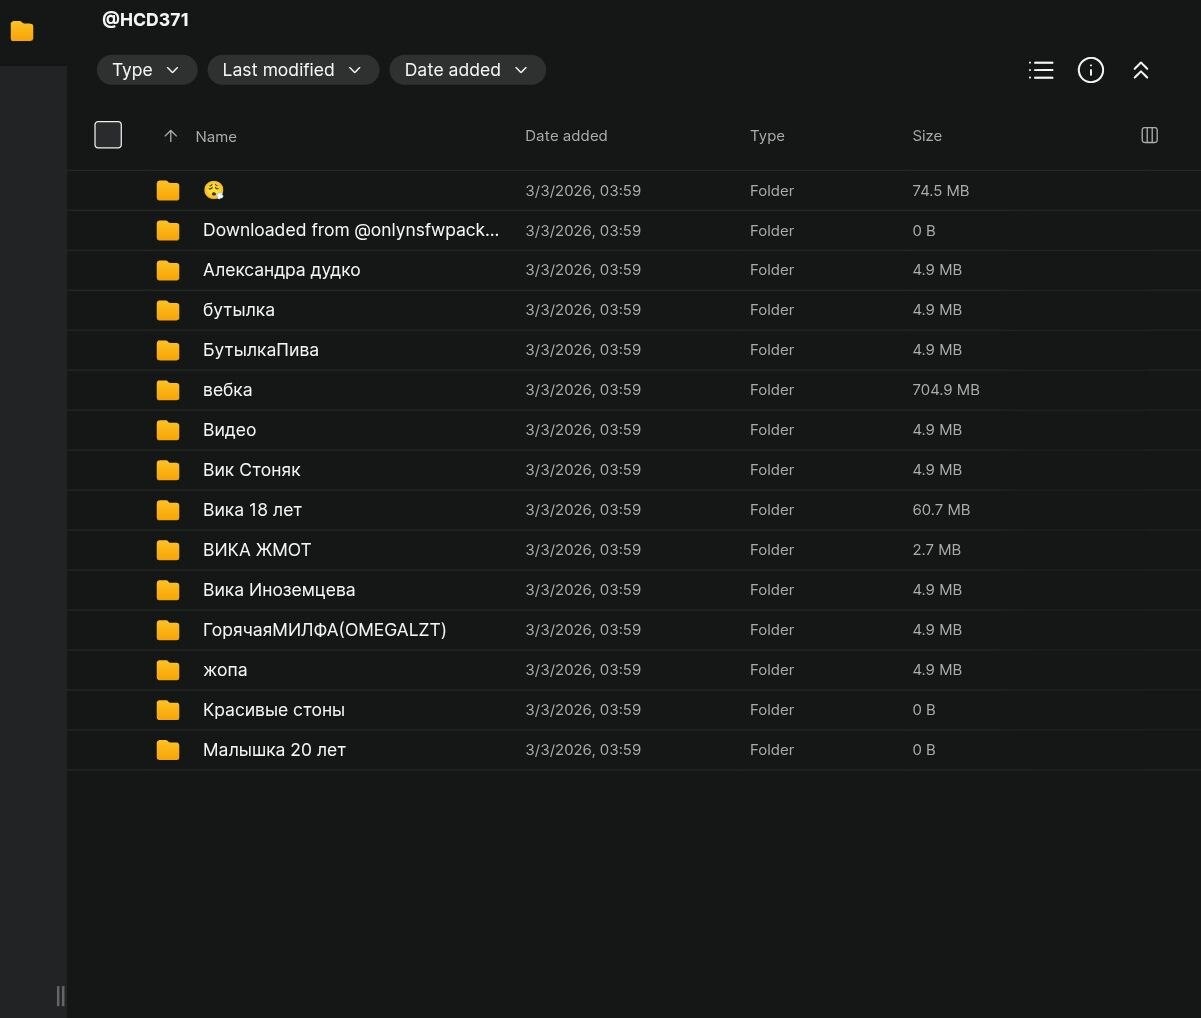Click the Name column header
The width and height of the screenshot is (1201, 1018).
pyautogui.click(x=216, y=137)
